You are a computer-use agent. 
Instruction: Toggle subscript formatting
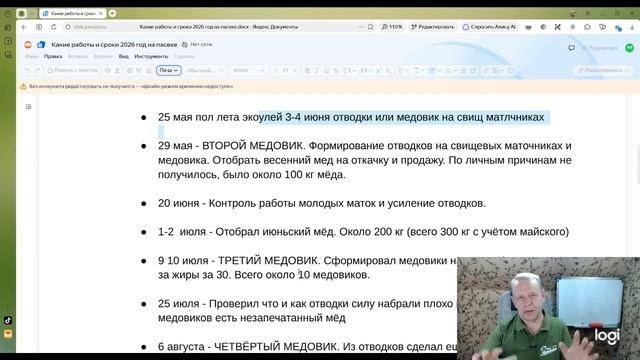[388, 71]
